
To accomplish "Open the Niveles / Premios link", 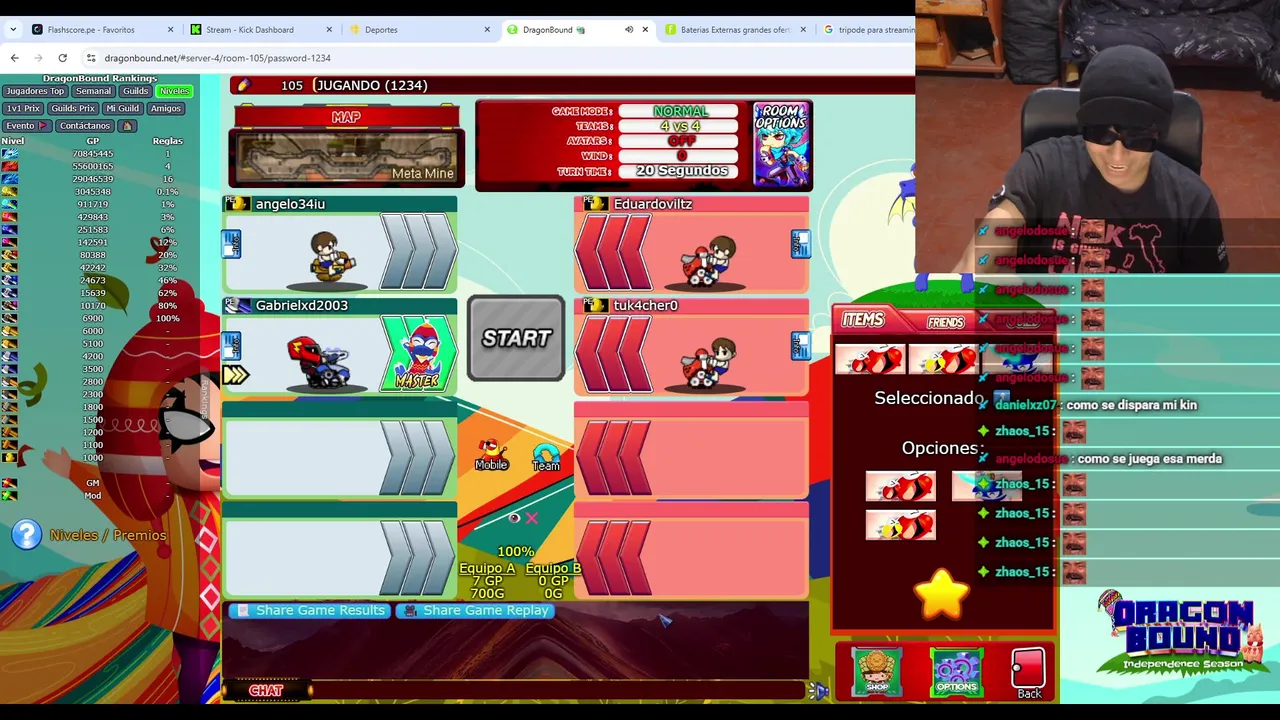I will point(108,535).
